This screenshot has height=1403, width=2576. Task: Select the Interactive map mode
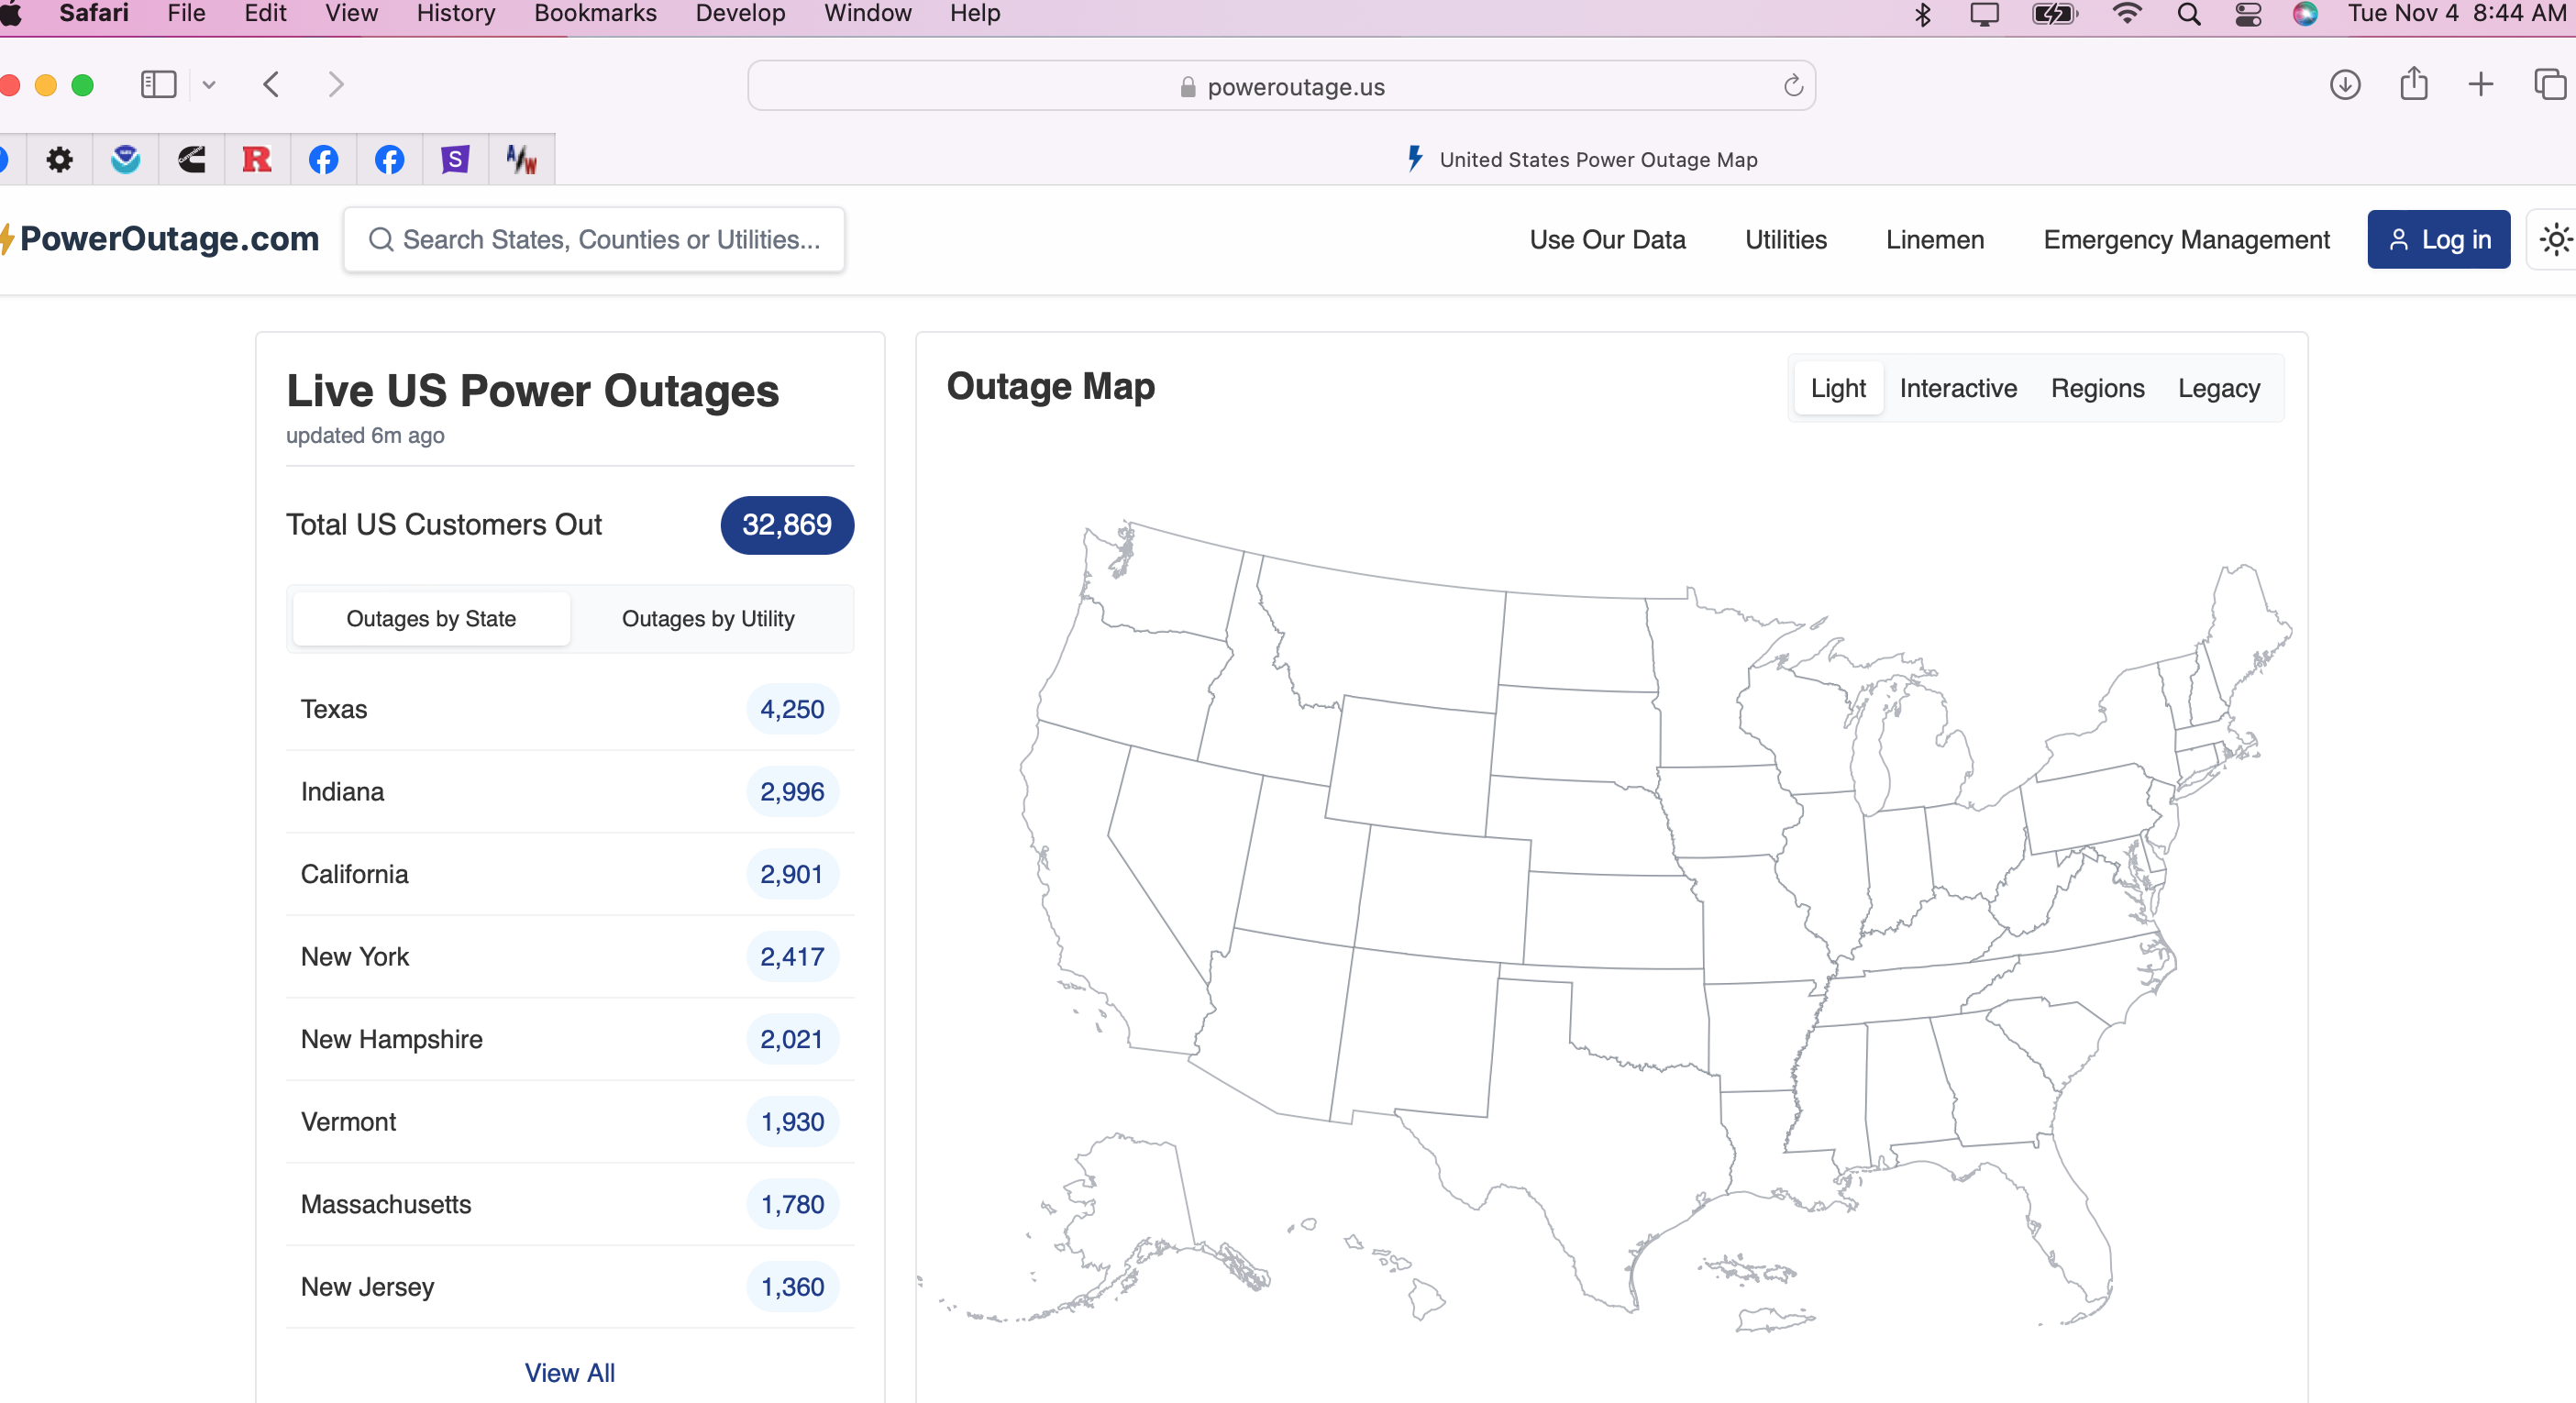(x=1957, y=388)
